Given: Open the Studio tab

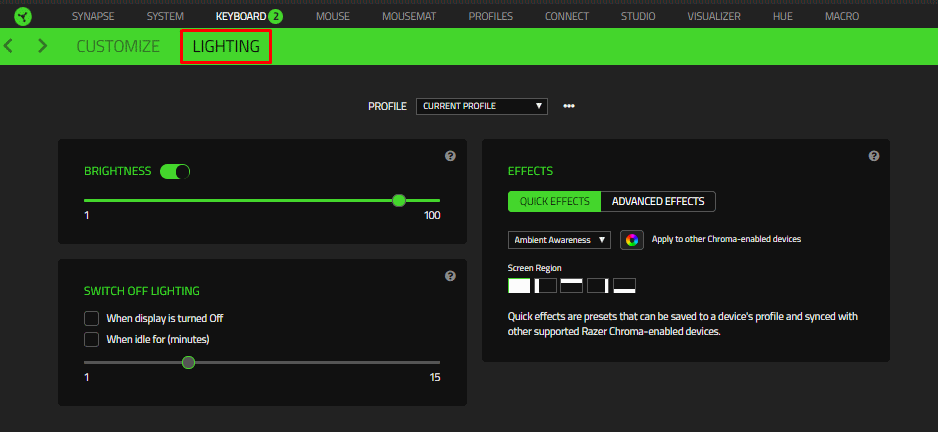Looking at the screenshot, I should [x=638, y=16].
